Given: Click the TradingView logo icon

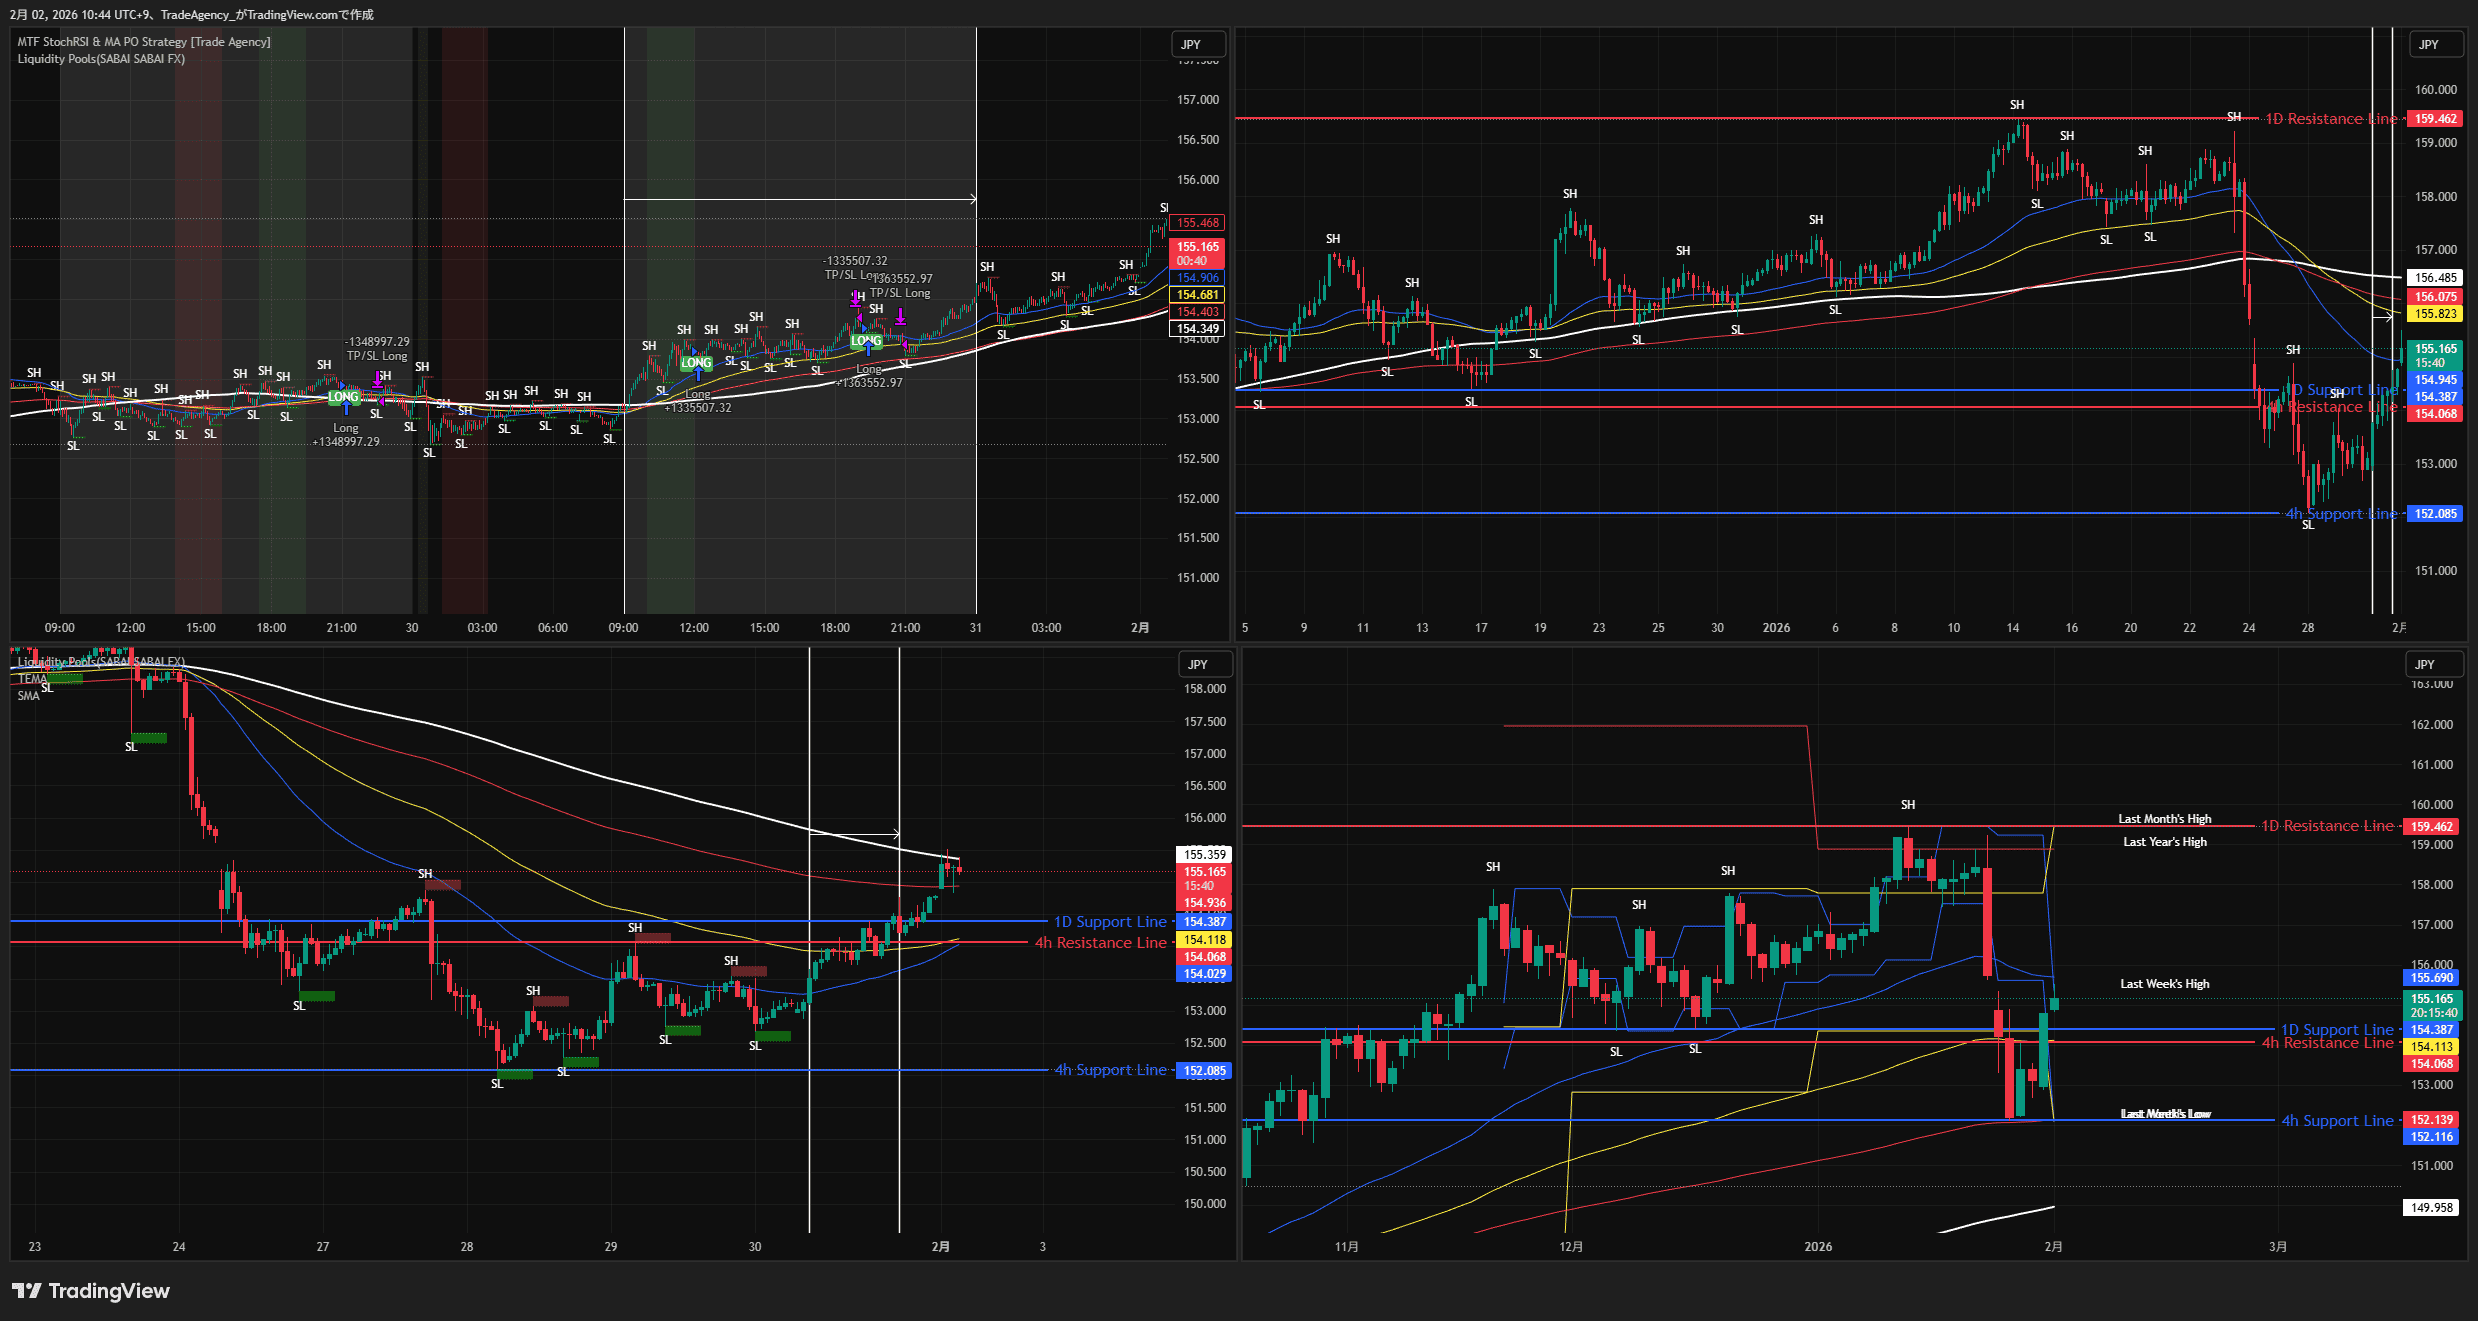Looking at the screenshot, I should [27, 1291].
